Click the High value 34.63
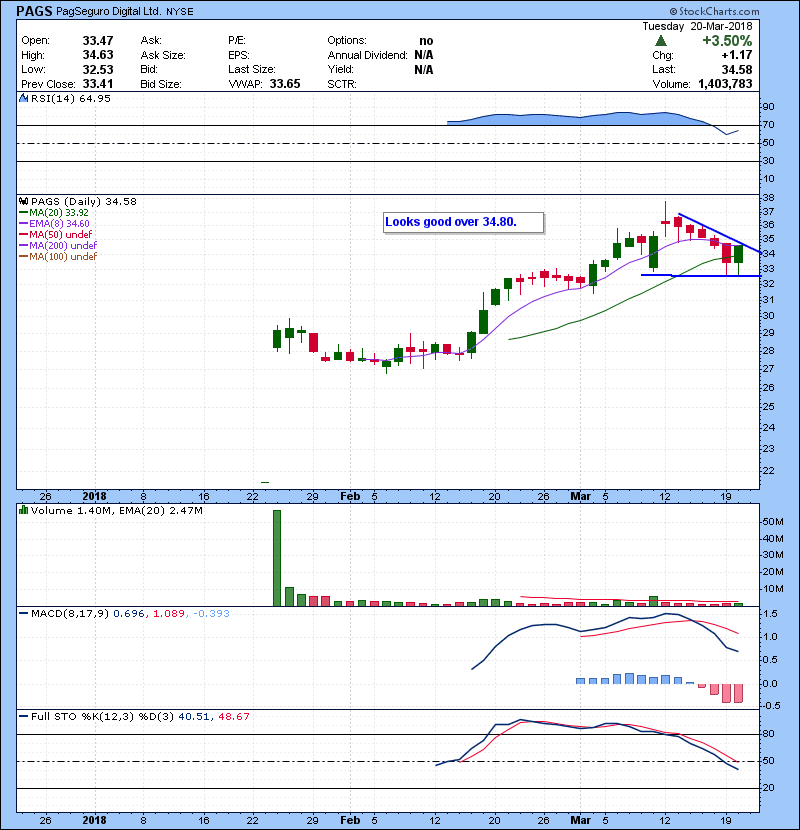The width and height of the screenshot is (800, 830). [98, 55]
